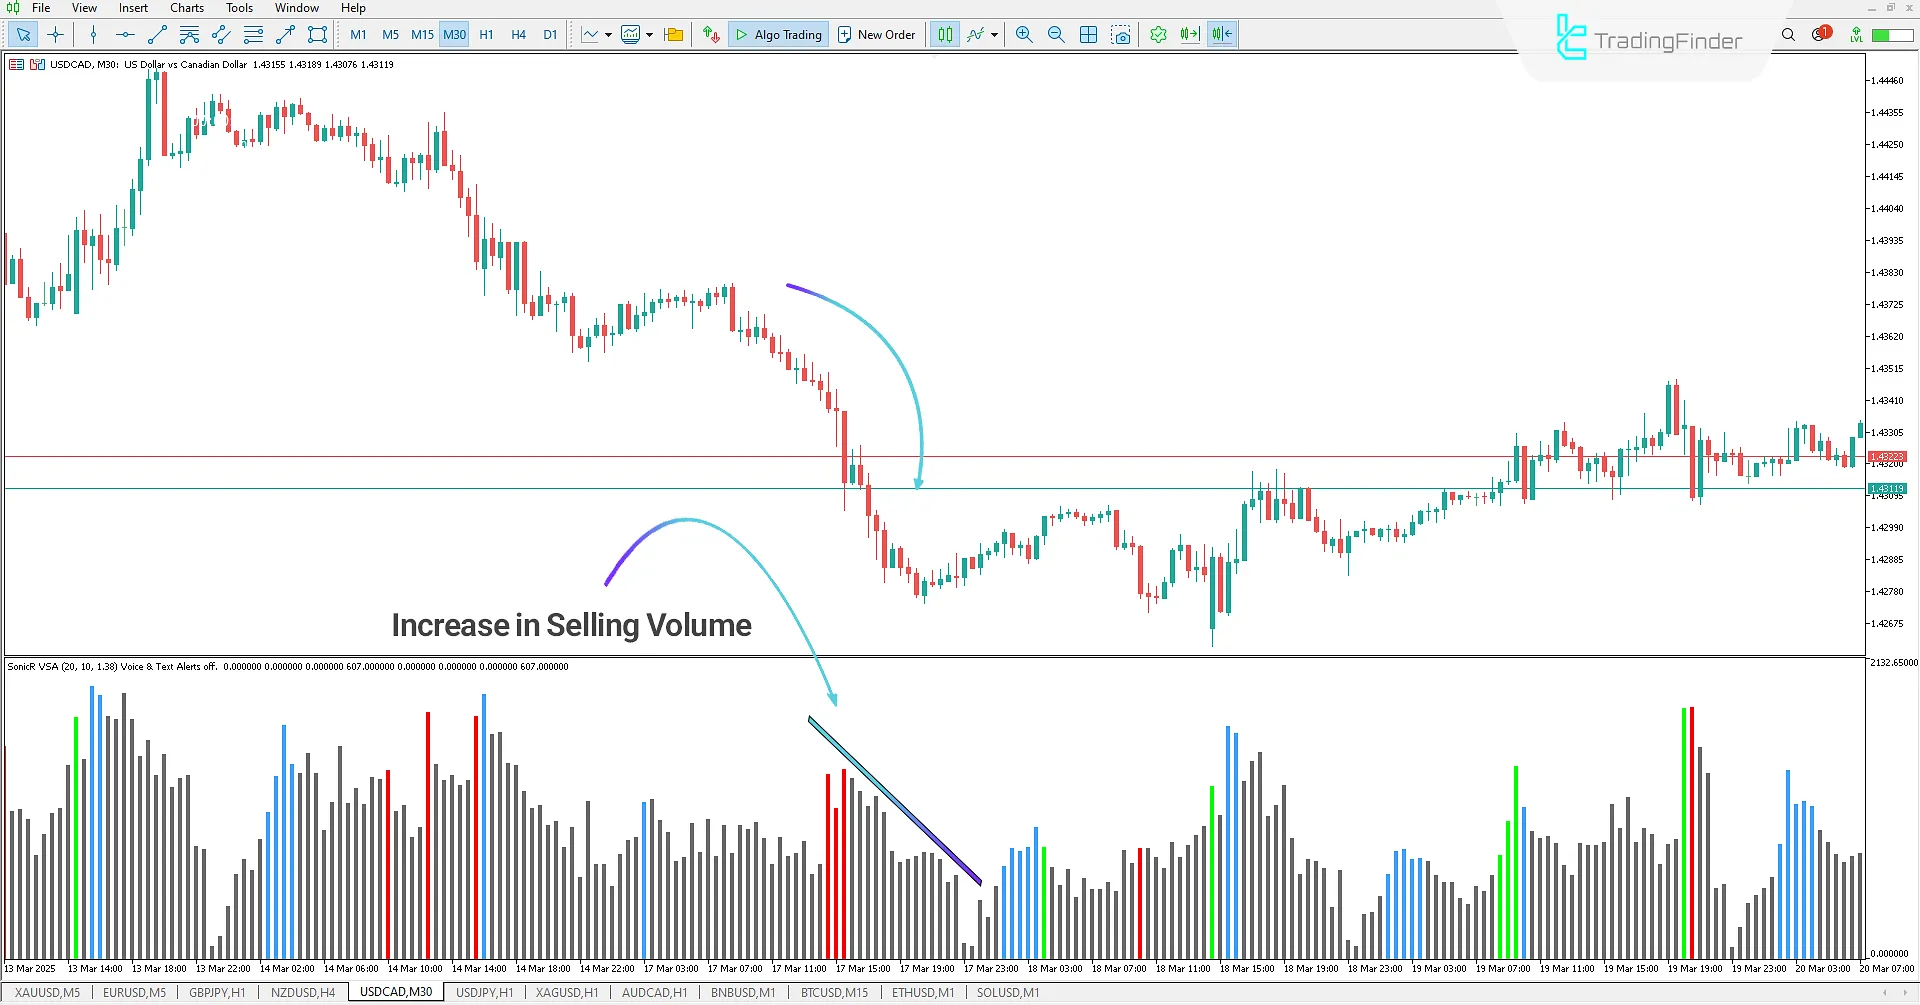
Task: Toggle Algo Trading on or off
Action: pos(778,34)
